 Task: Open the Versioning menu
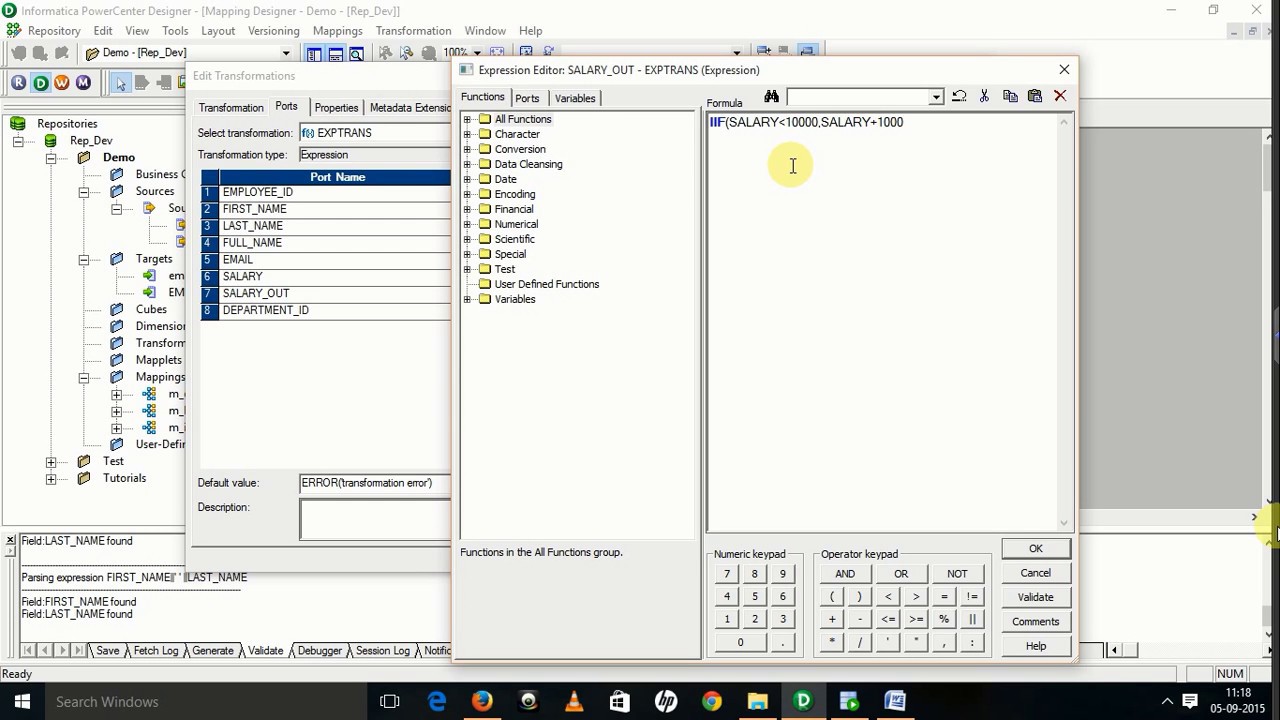tap(273, 31)
